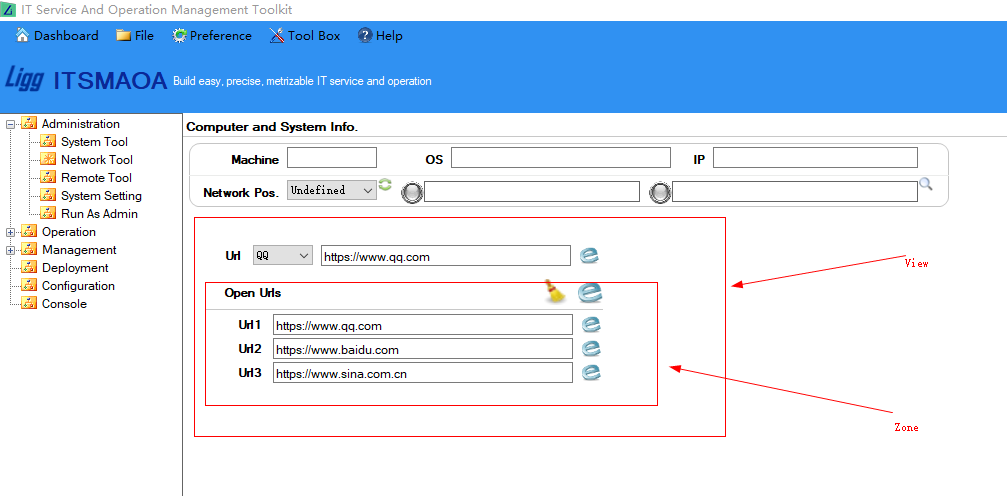Click the Ligg ITSMAOA logo

[x=87, y=80]
